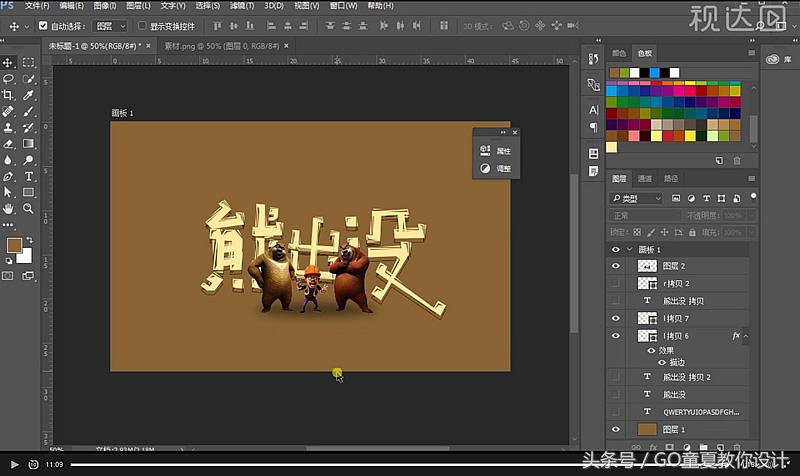Viewport: 800px width, 476px height.
Task: Open the auto-select 图层 dropdown
Action: click(110, 26)
